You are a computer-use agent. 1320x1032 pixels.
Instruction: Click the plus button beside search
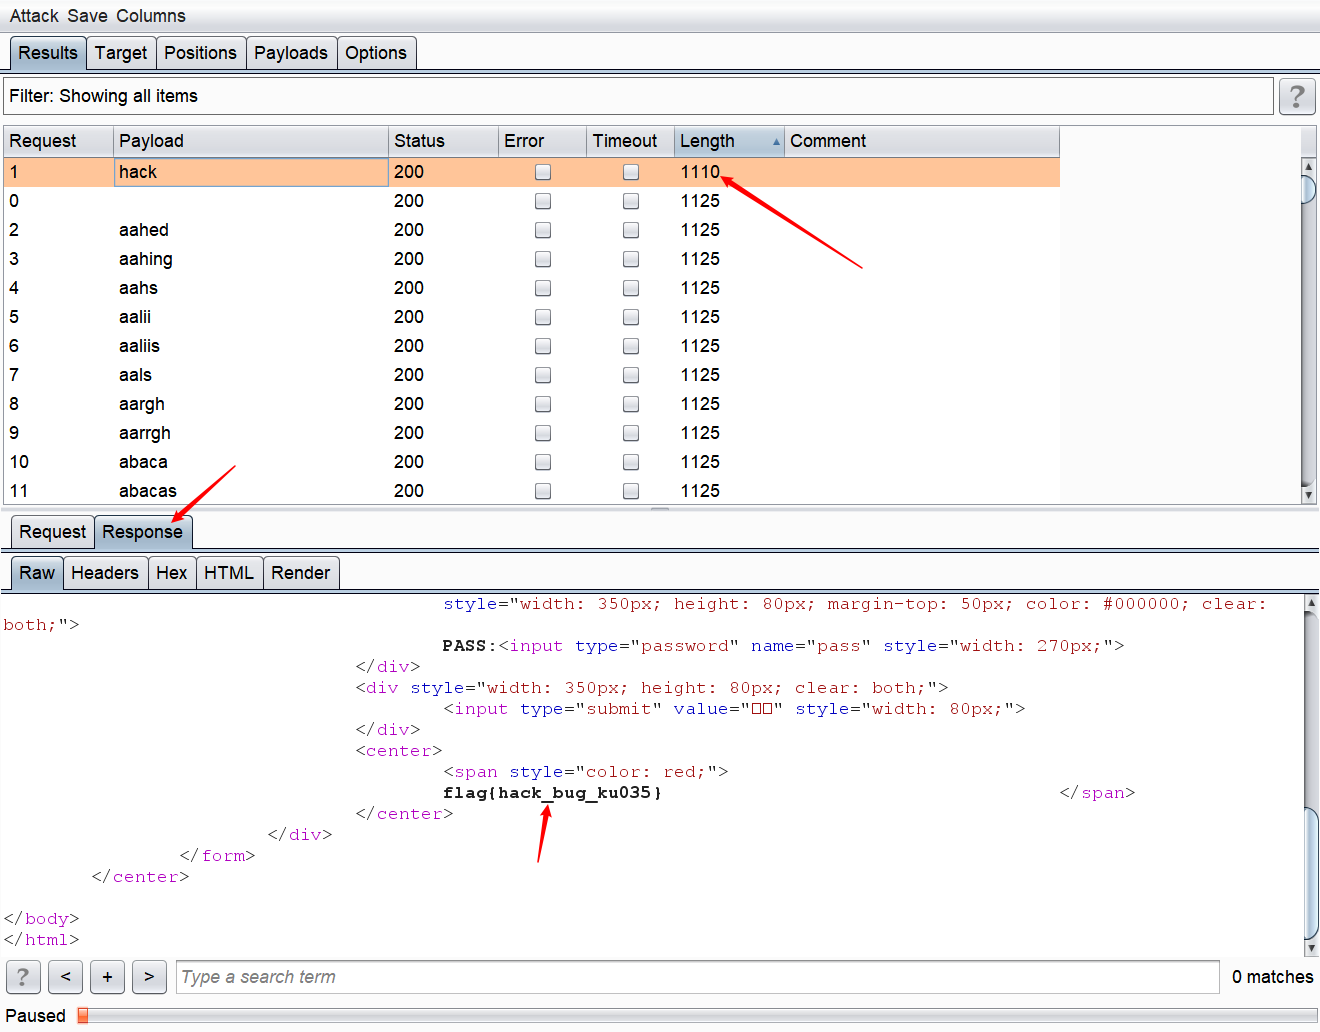pos(107,977)
